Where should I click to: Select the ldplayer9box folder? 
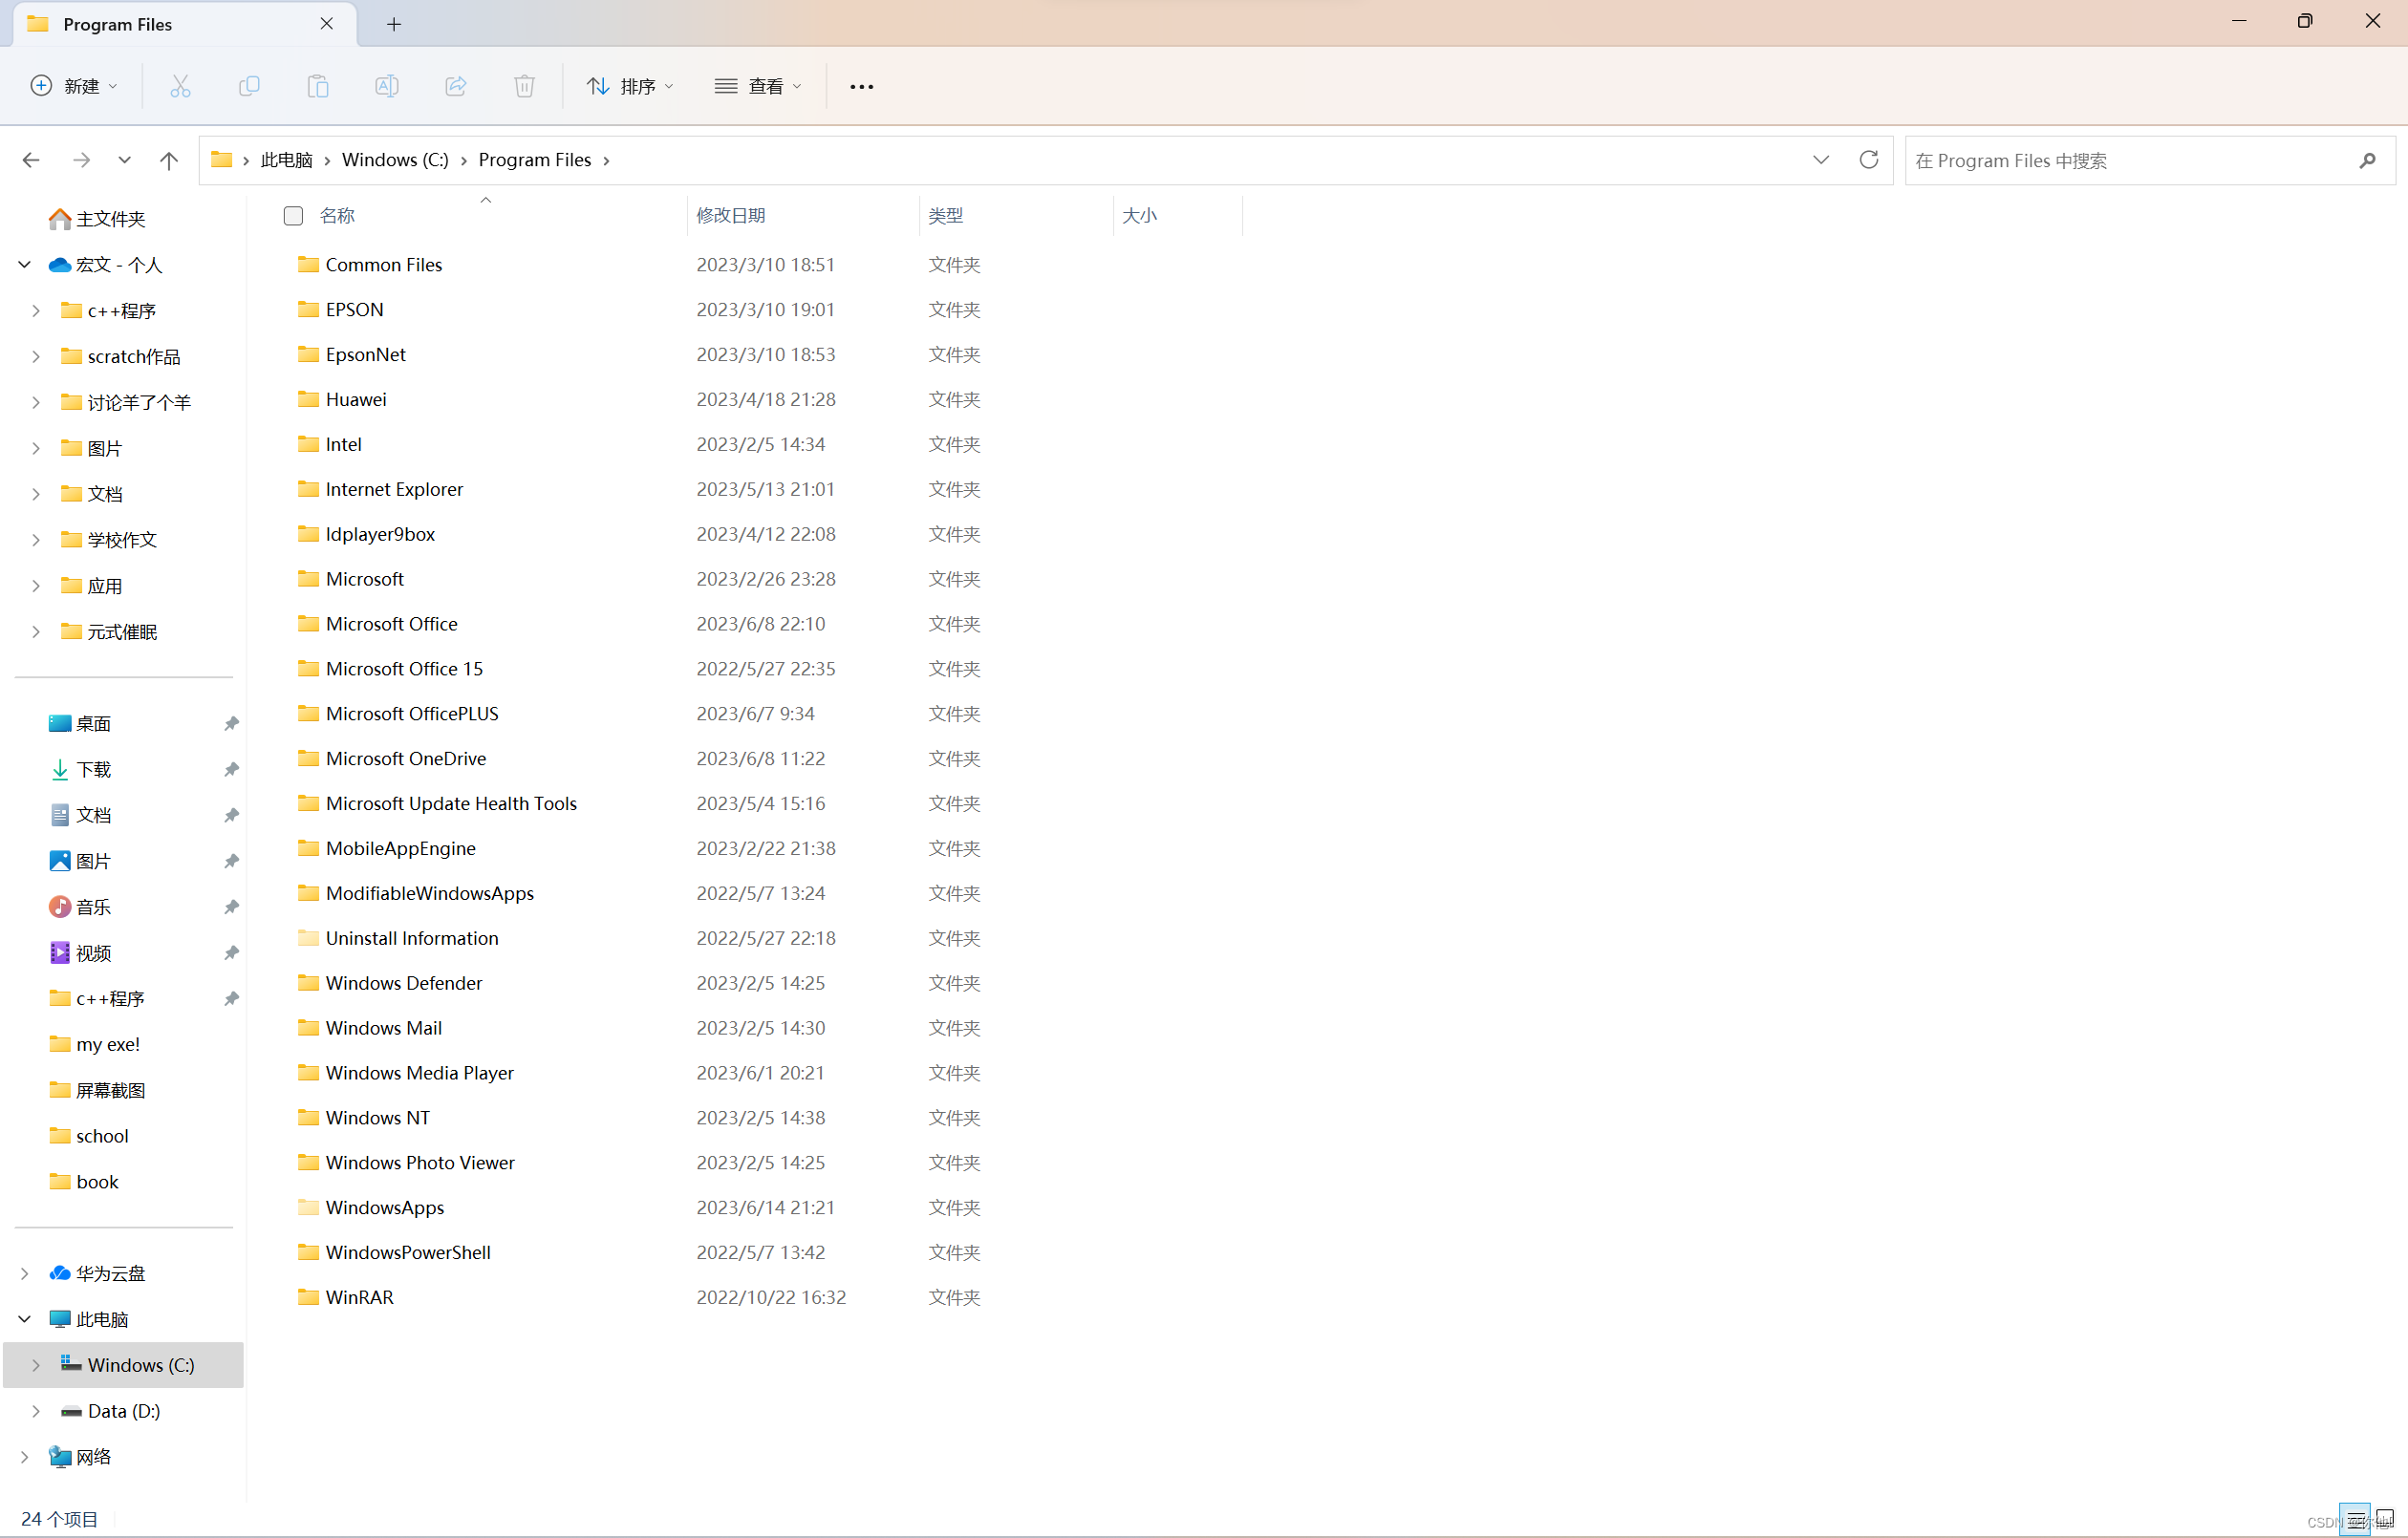click(380, 534)
